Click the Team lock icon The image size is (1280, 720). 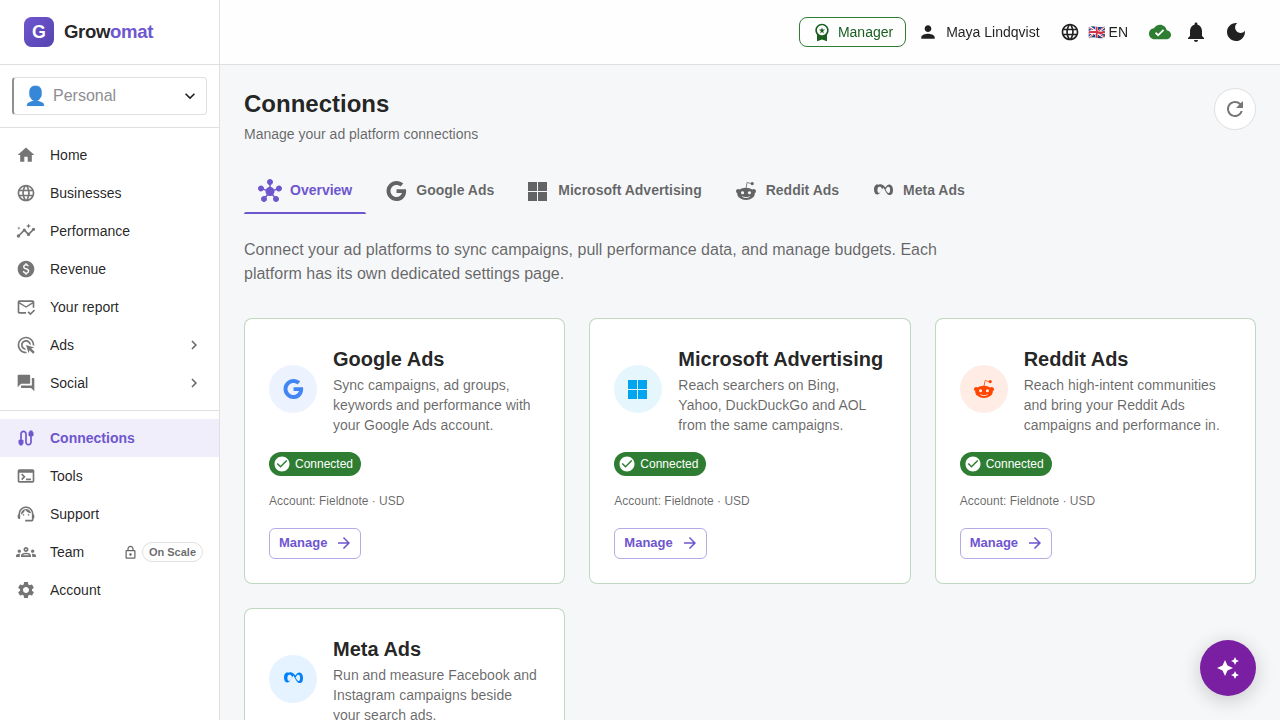pos(130,552)
